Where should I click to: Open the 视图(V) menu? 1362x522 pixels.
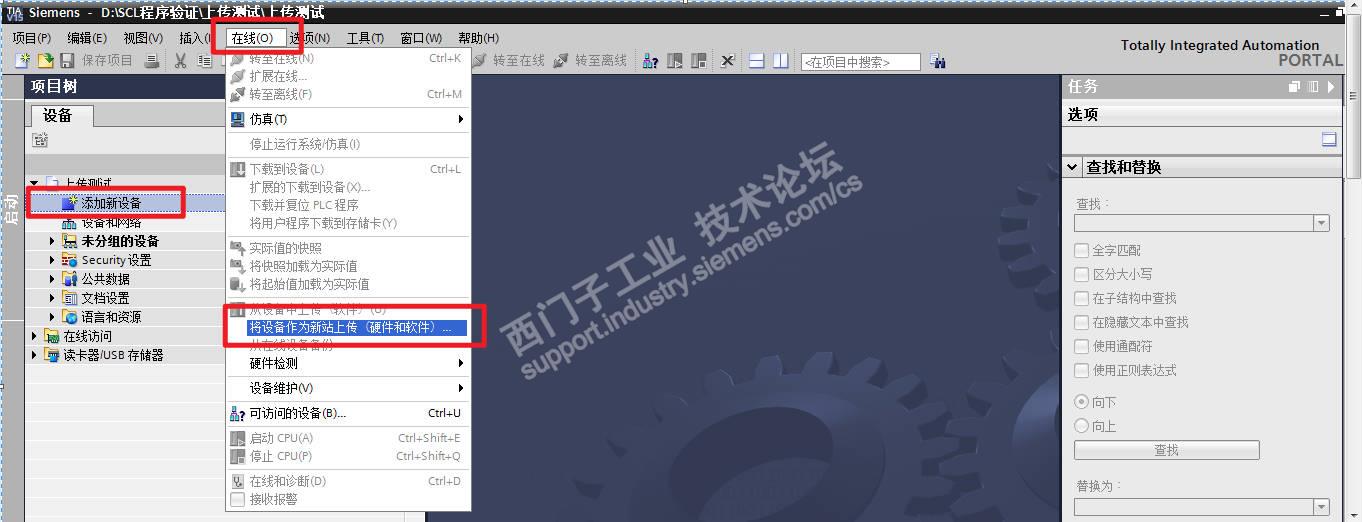point(143,38)
